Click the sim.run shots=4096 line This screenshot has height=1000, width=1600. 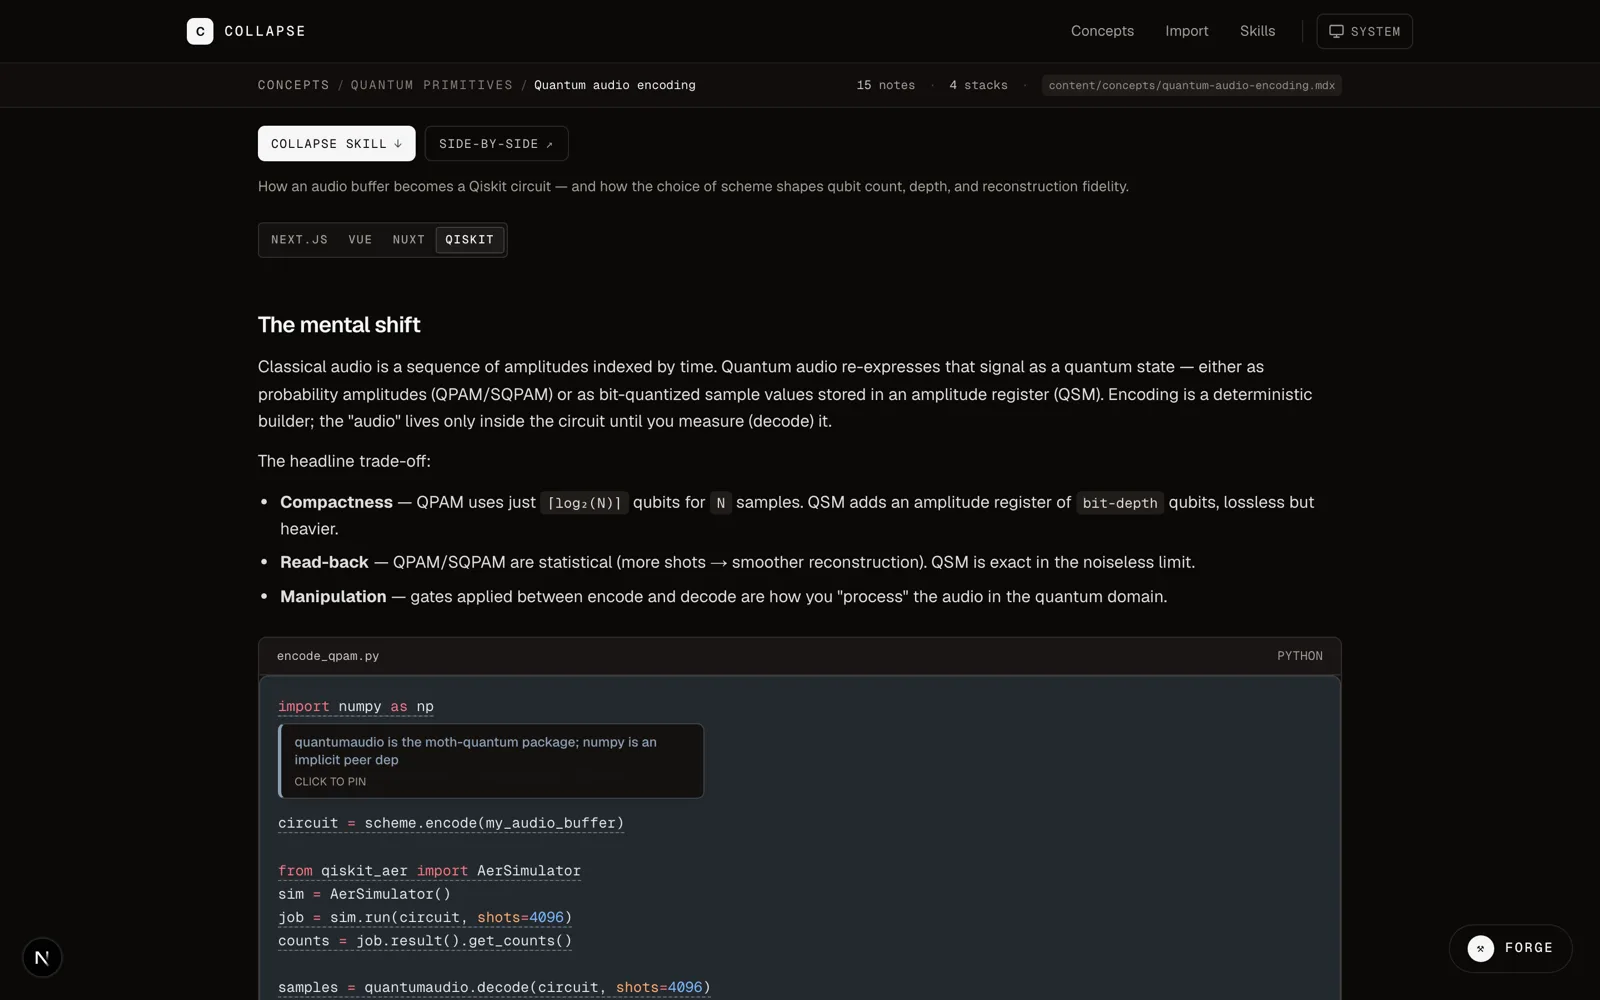pos(425,917)
